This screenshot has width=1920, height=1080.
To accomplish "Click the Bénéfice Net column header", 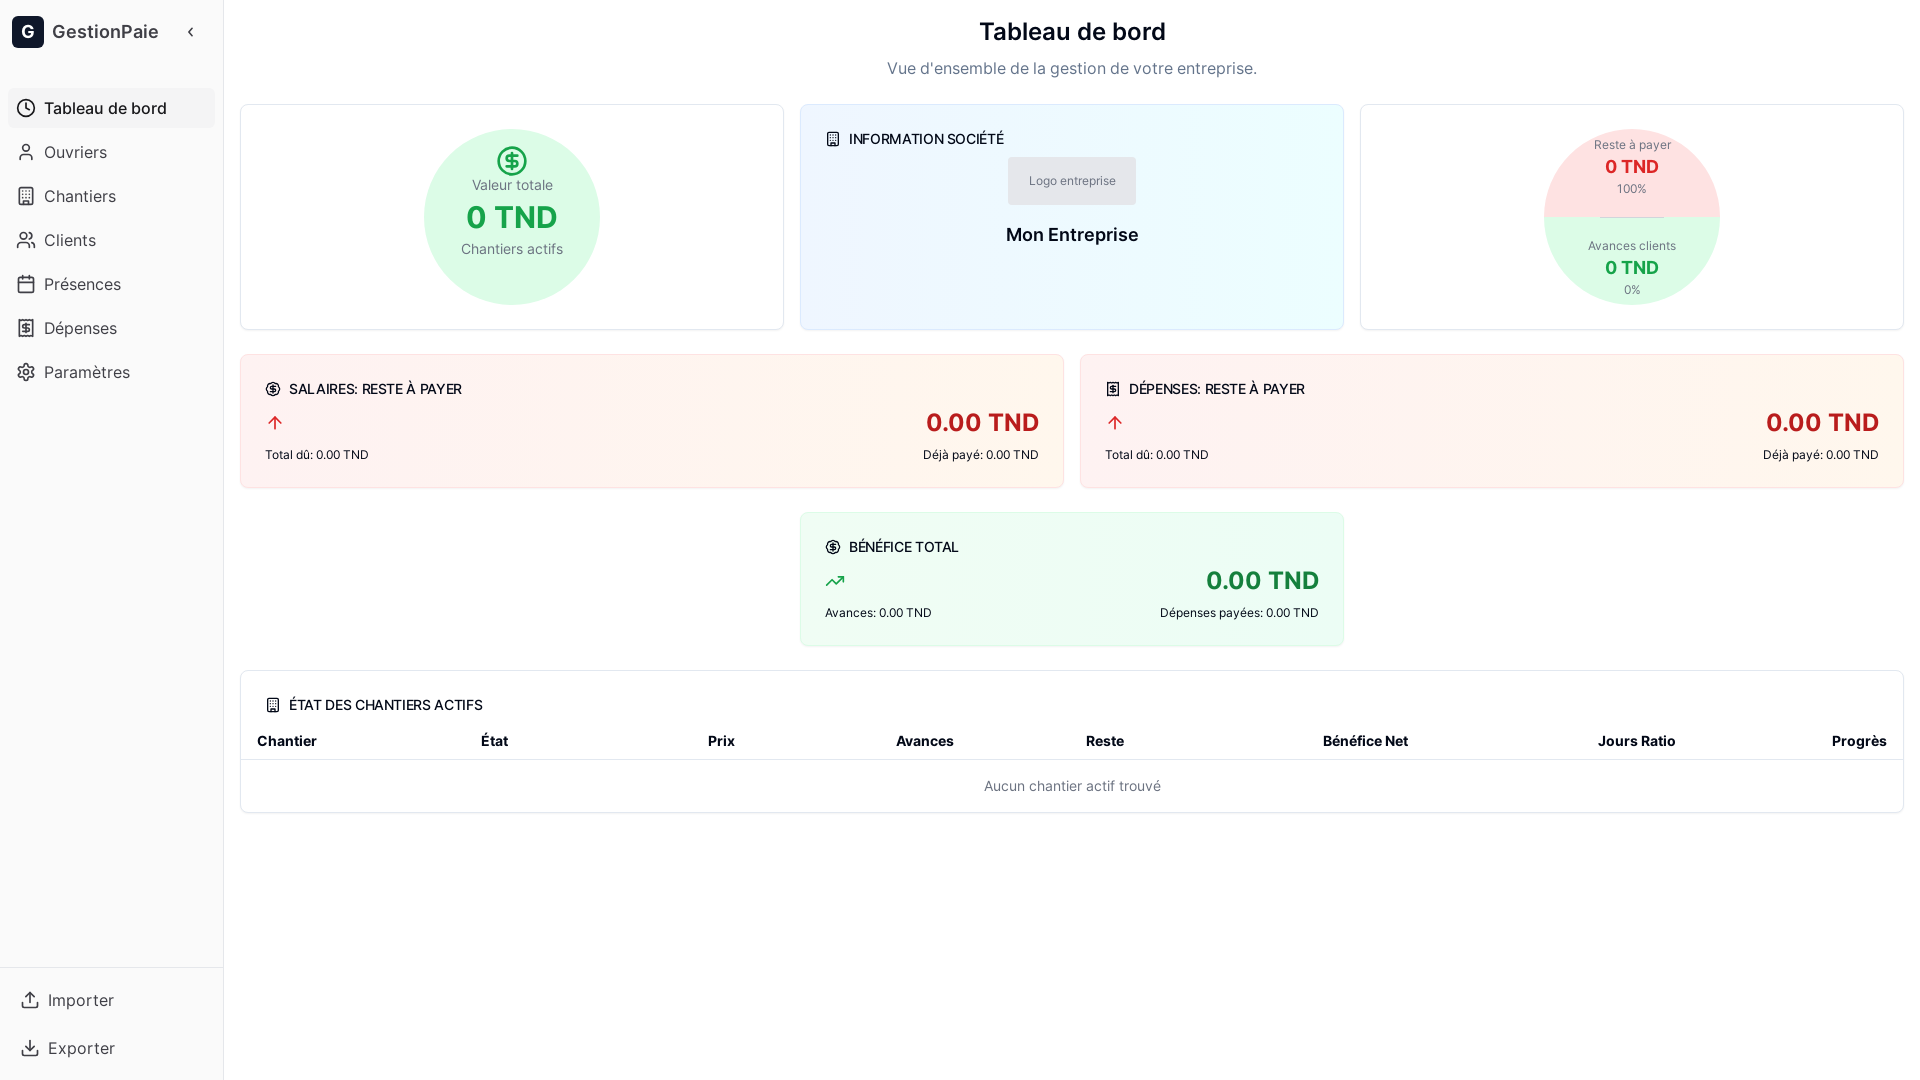I will point(1365,741).
